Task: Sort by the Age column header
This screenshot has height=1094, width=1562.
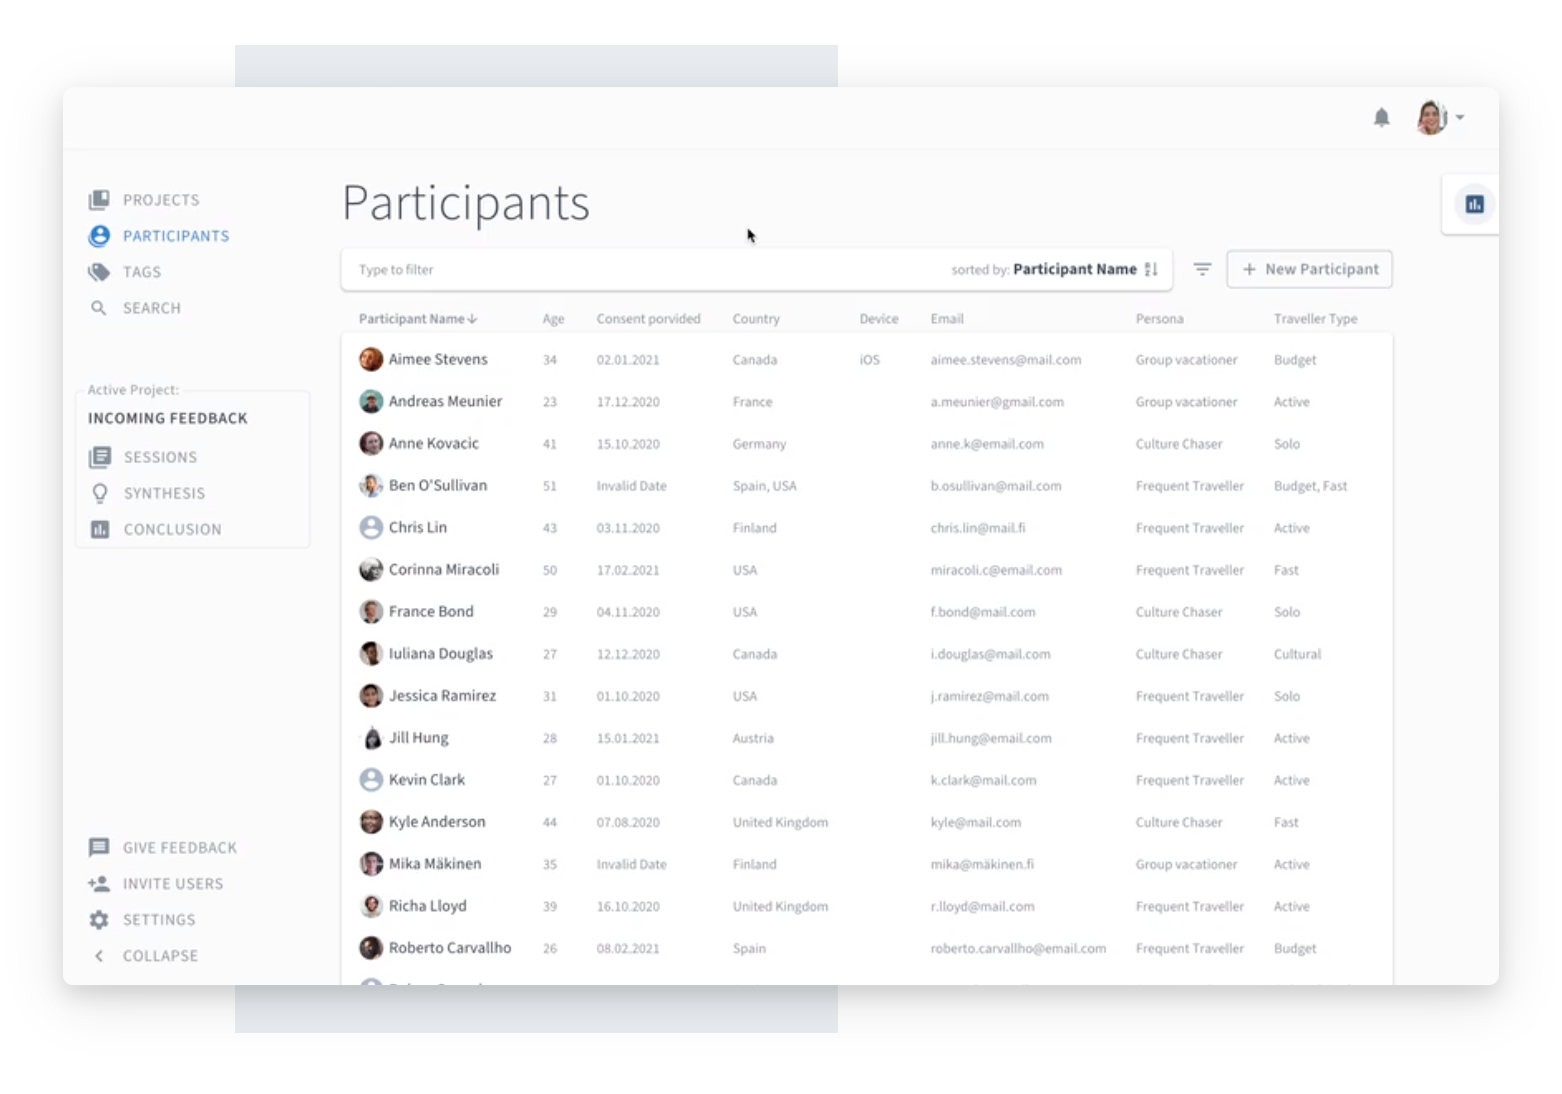Action: (x=553, y=319)
